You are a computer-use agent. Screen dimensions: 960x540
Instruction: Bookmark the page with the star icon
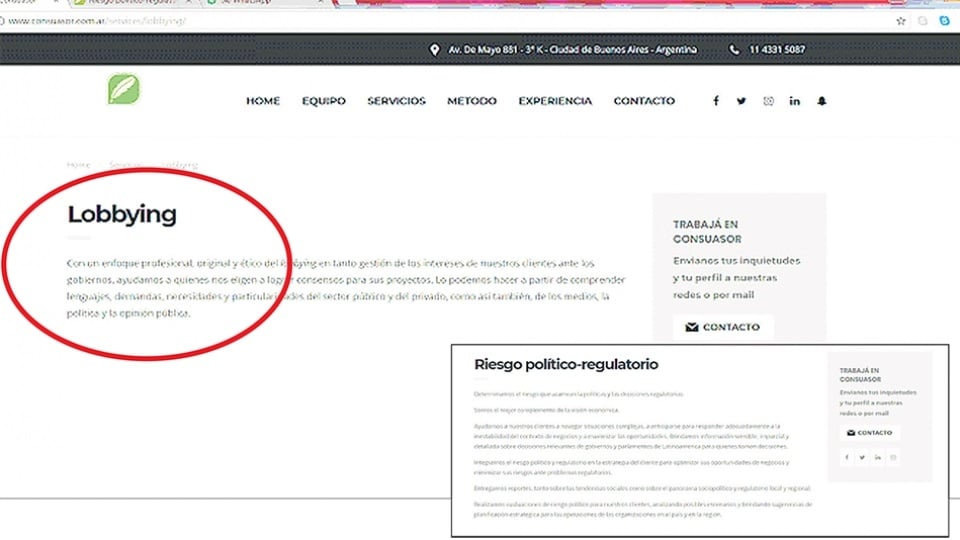(901, 20)
